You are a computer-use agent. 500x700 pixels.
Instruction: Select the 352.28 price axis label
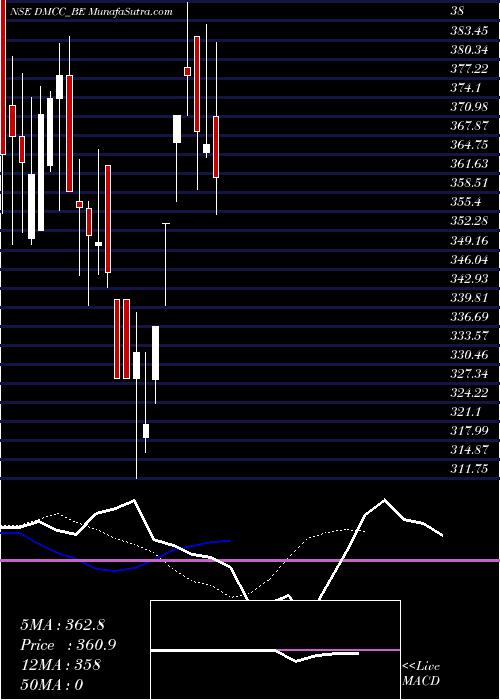pyautogui.click(x=469, y=221)
